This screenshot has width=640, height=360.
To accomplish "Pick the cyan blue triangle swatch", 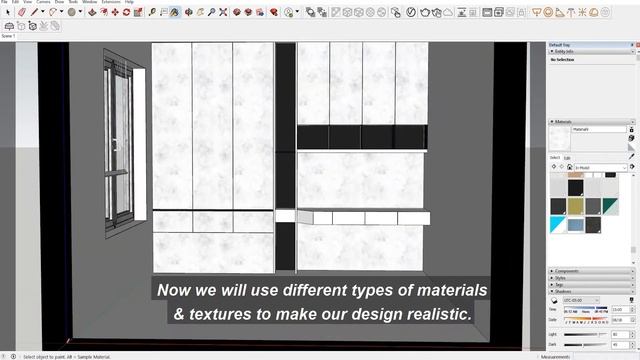I will tap(558, 225).
